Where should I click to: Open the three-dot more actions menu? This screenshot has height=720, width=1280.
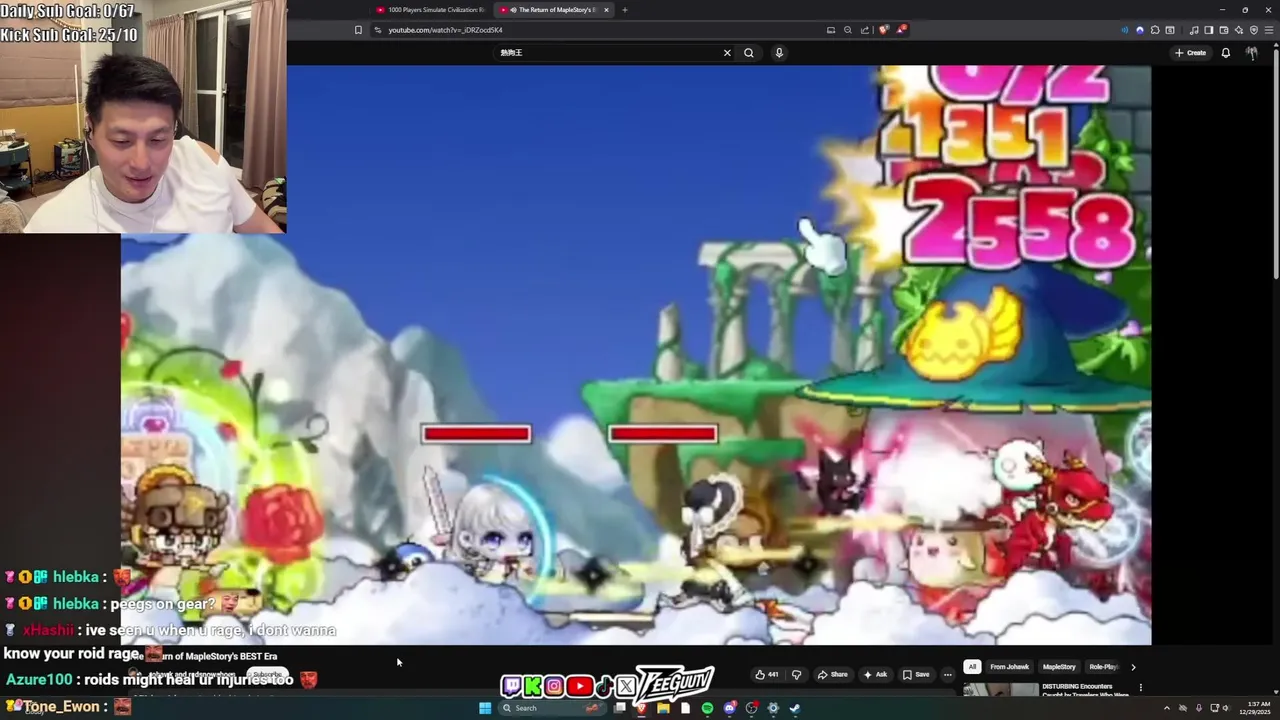click(948, 675)
